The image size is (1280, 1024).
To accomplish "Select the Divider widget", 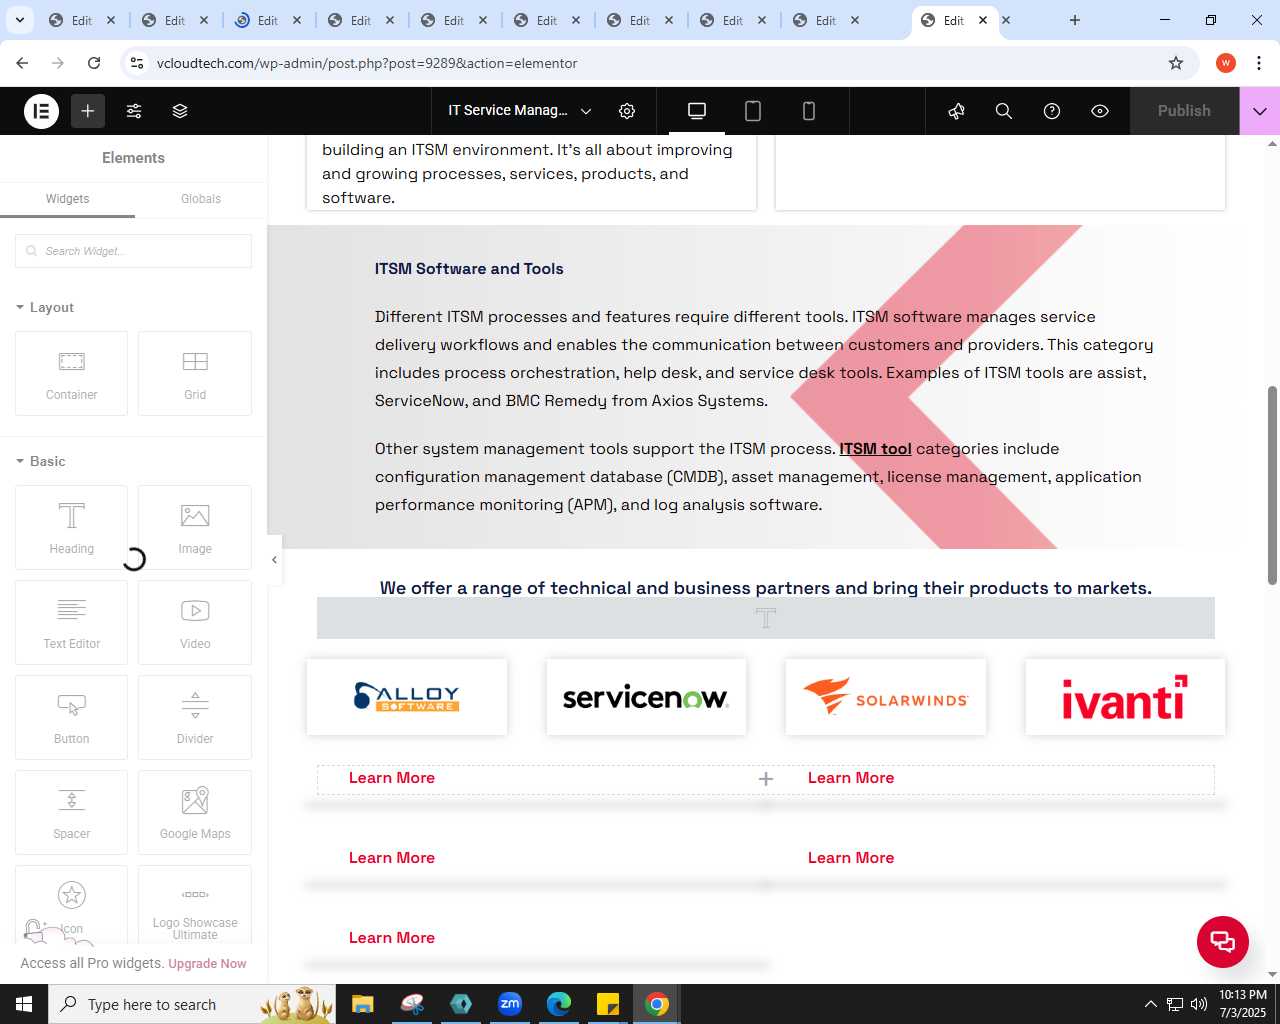I will pyautogui.click(x=195, y=717).
